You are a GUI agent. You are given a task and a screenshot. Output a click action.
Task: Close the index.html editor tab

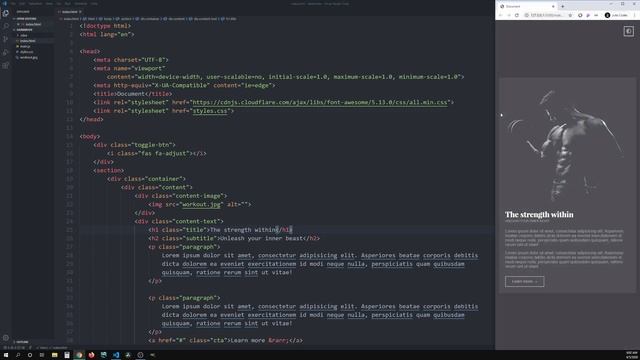click(80, 12)
